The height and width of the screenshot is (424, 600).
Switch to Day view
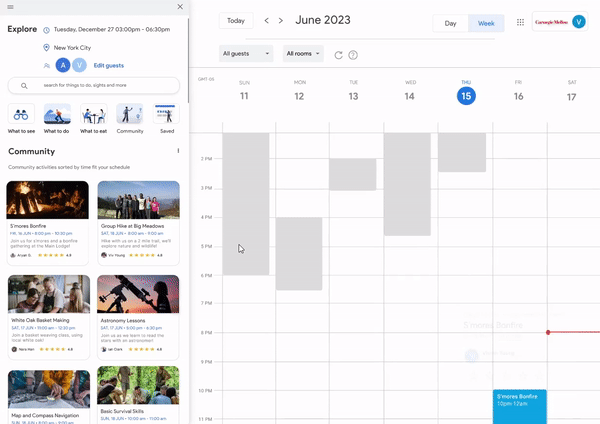450,23
